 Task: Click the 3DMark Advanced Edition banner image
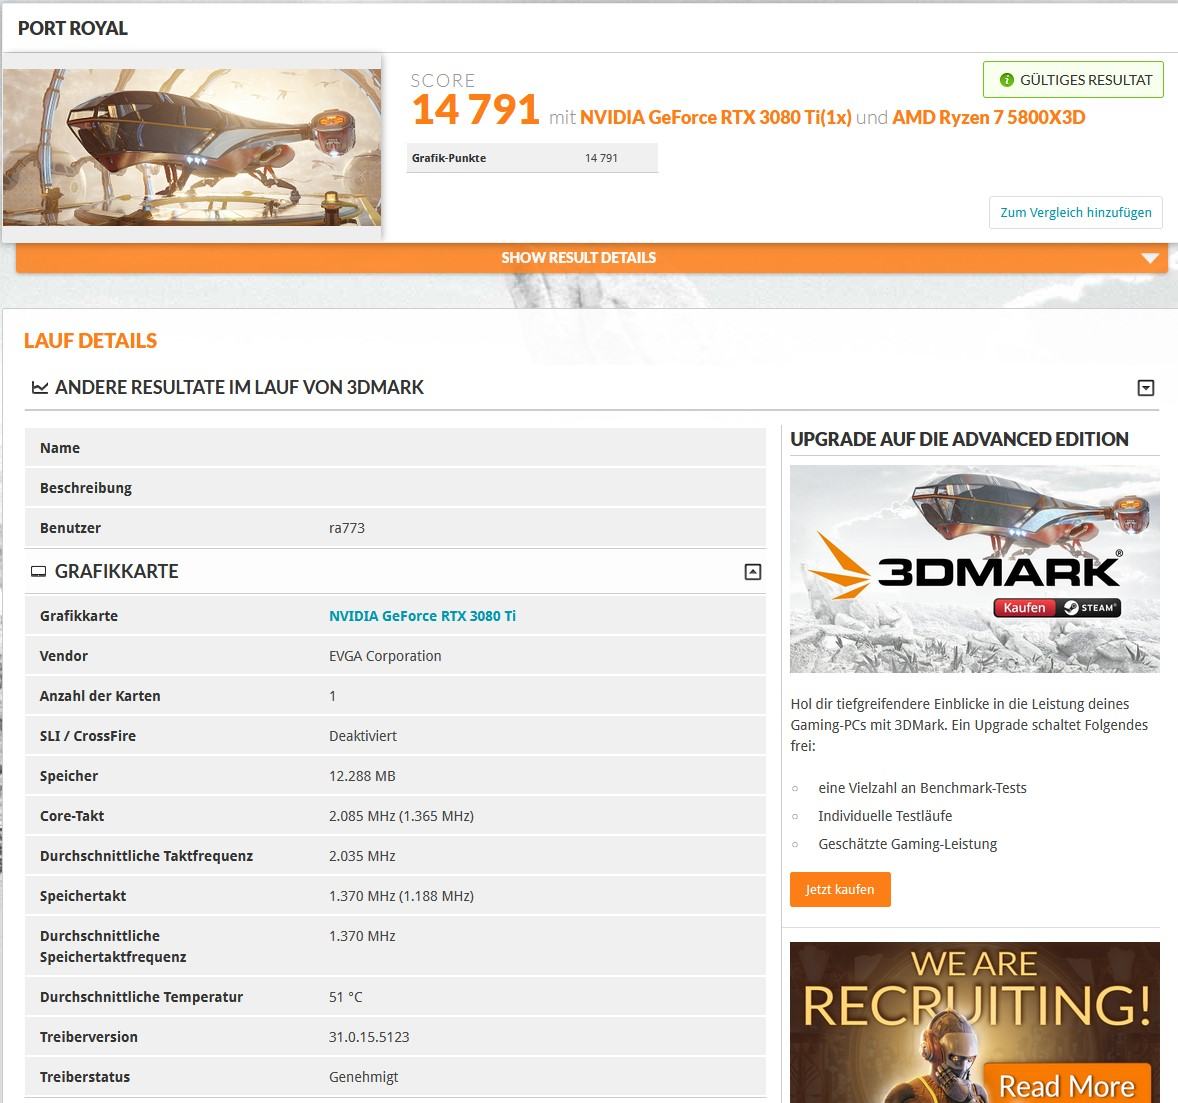(975, 569)
